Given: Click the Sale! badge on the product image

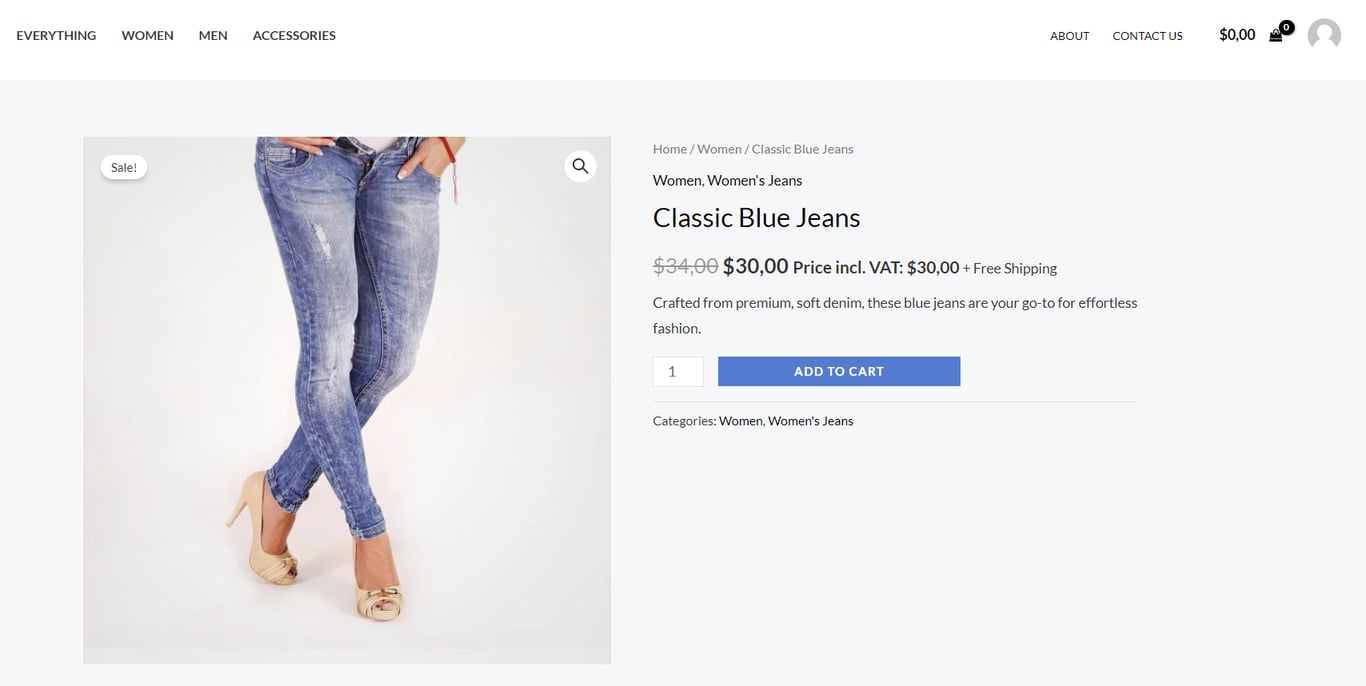Looking at the screenshot, I should tap(123, 166).
